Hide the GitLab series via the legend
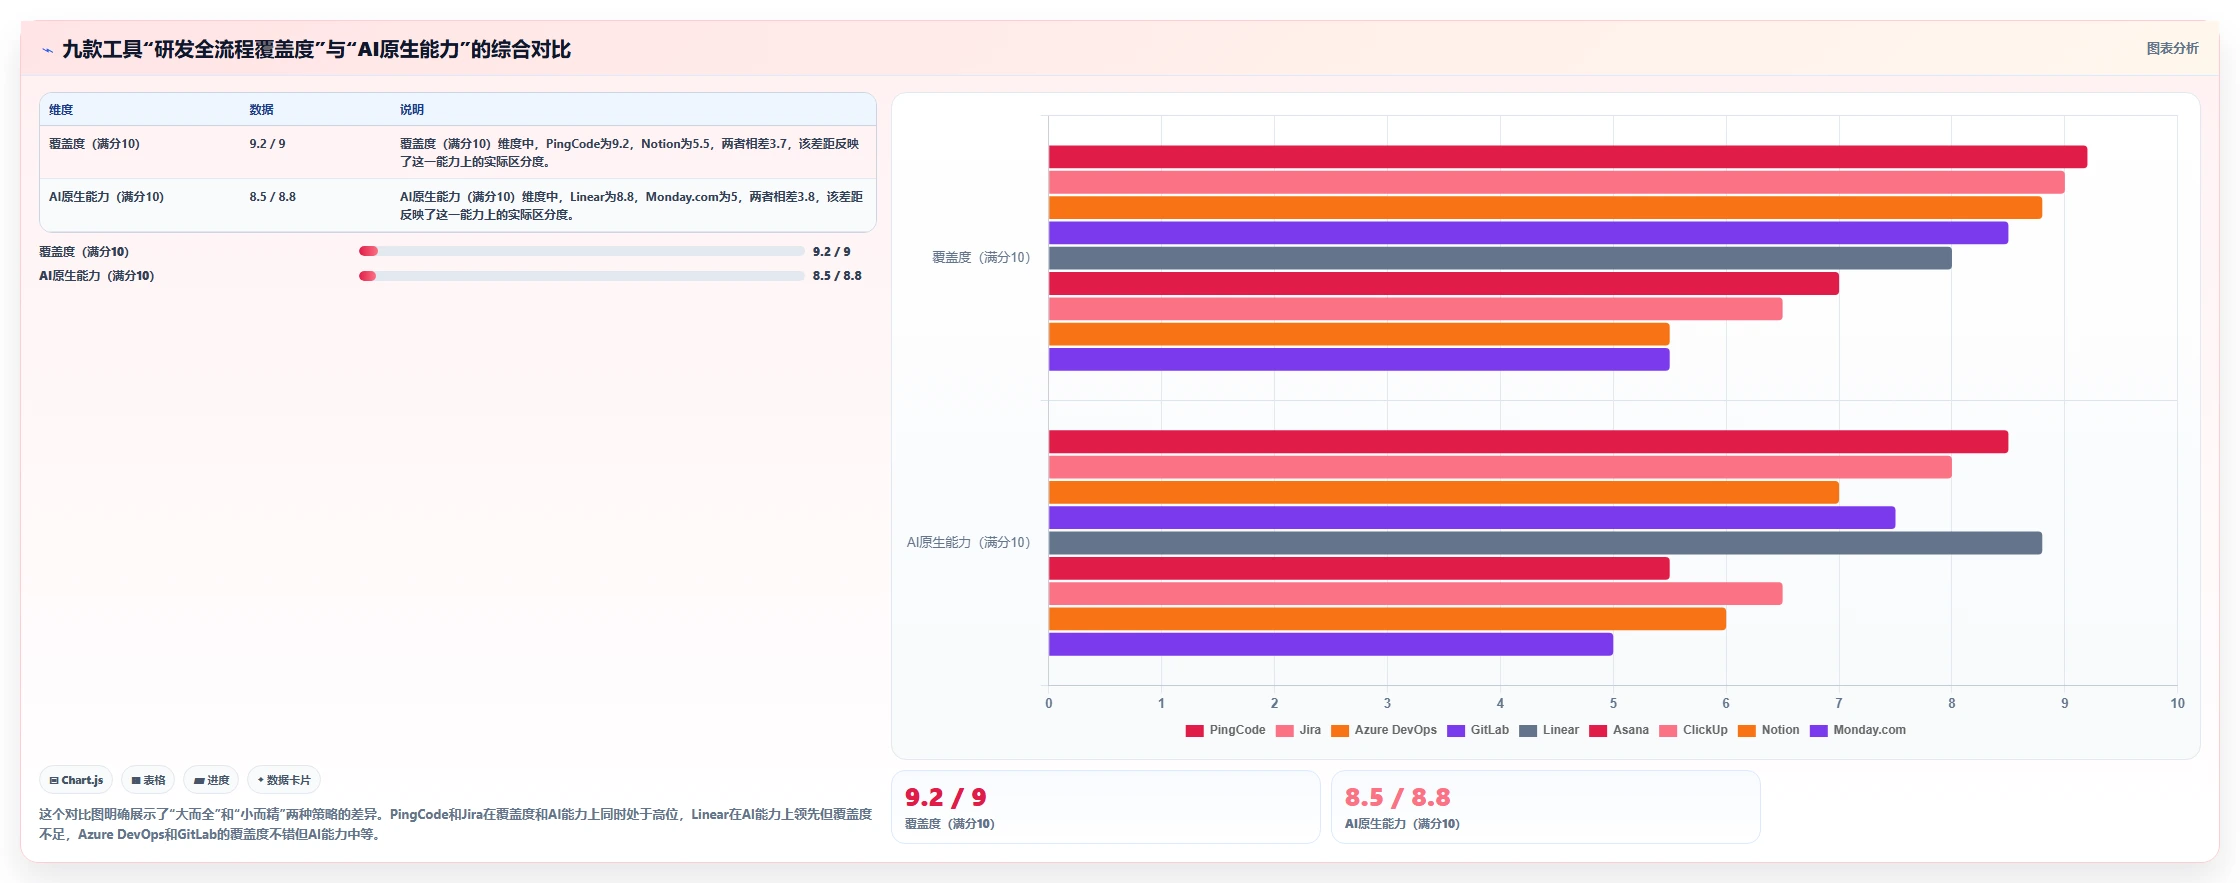 pyautogui.click(x=1478, y=730)
